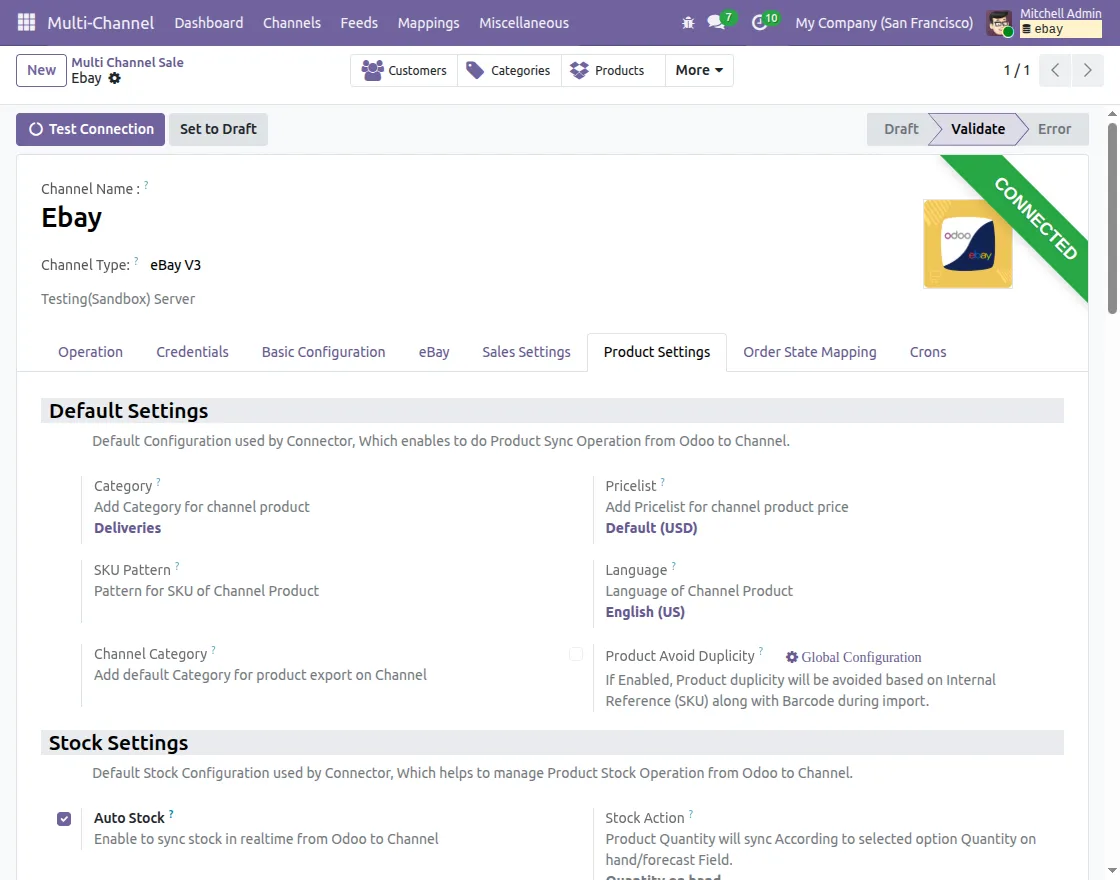Viewport: 1120px width, 880px height.
Task: Open the Miscellaneous menu
Action: coord(524,23)
